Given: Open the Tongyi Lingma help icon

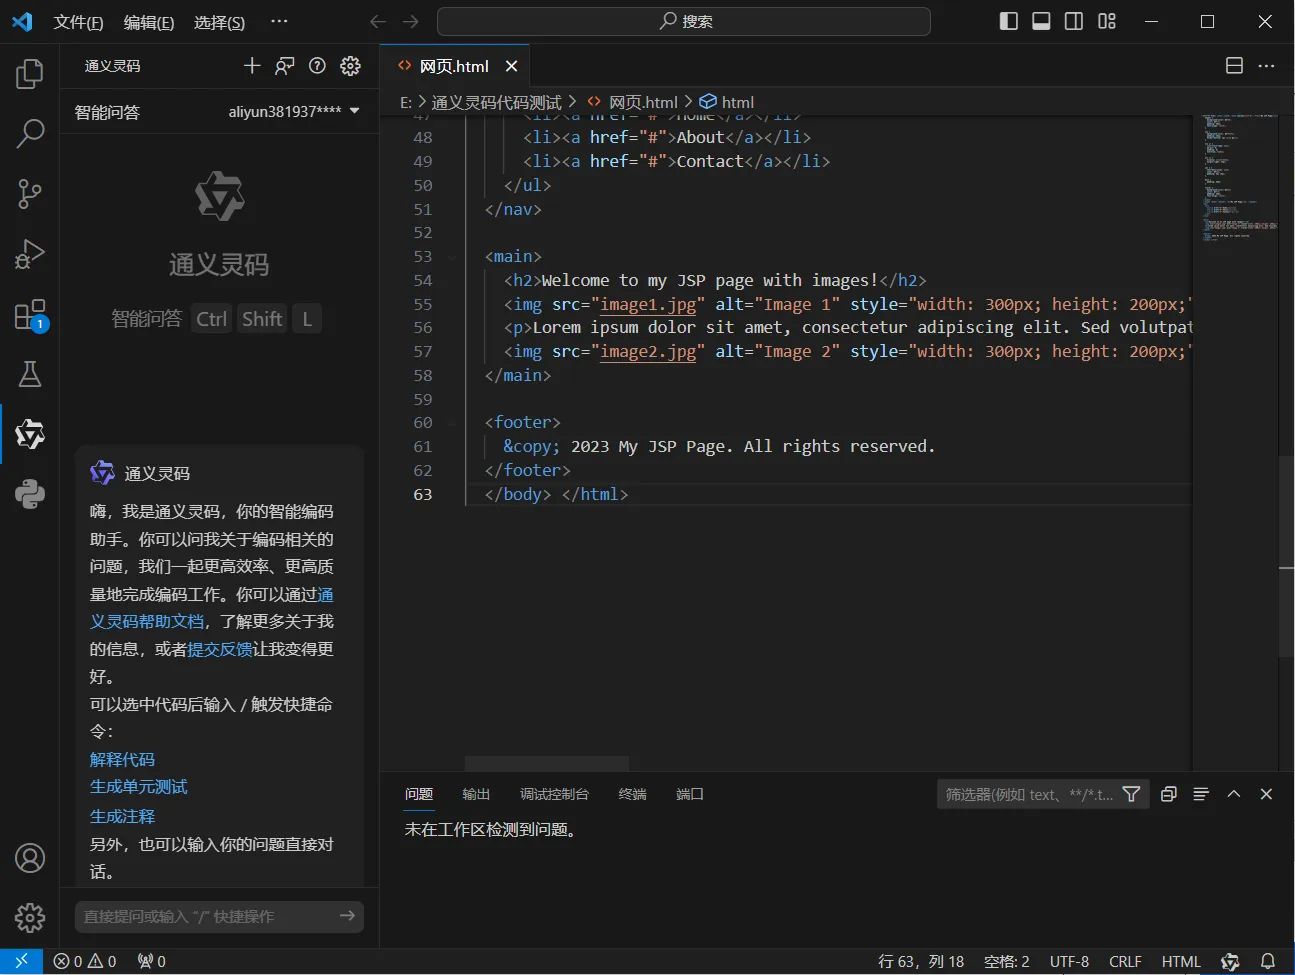Looking at the screenshot, I should pos(317,66).
